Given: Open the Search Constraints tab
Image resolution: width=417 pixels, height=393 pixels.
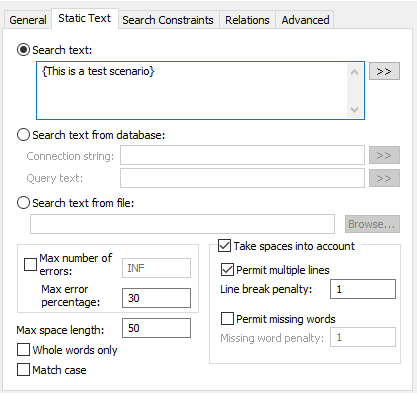Looking at the screenshot, I should tap(168, 20).
